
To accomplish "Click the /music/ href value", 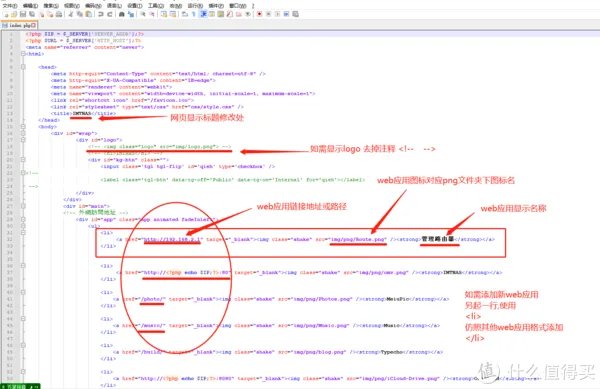I will [x=153, y=326].
